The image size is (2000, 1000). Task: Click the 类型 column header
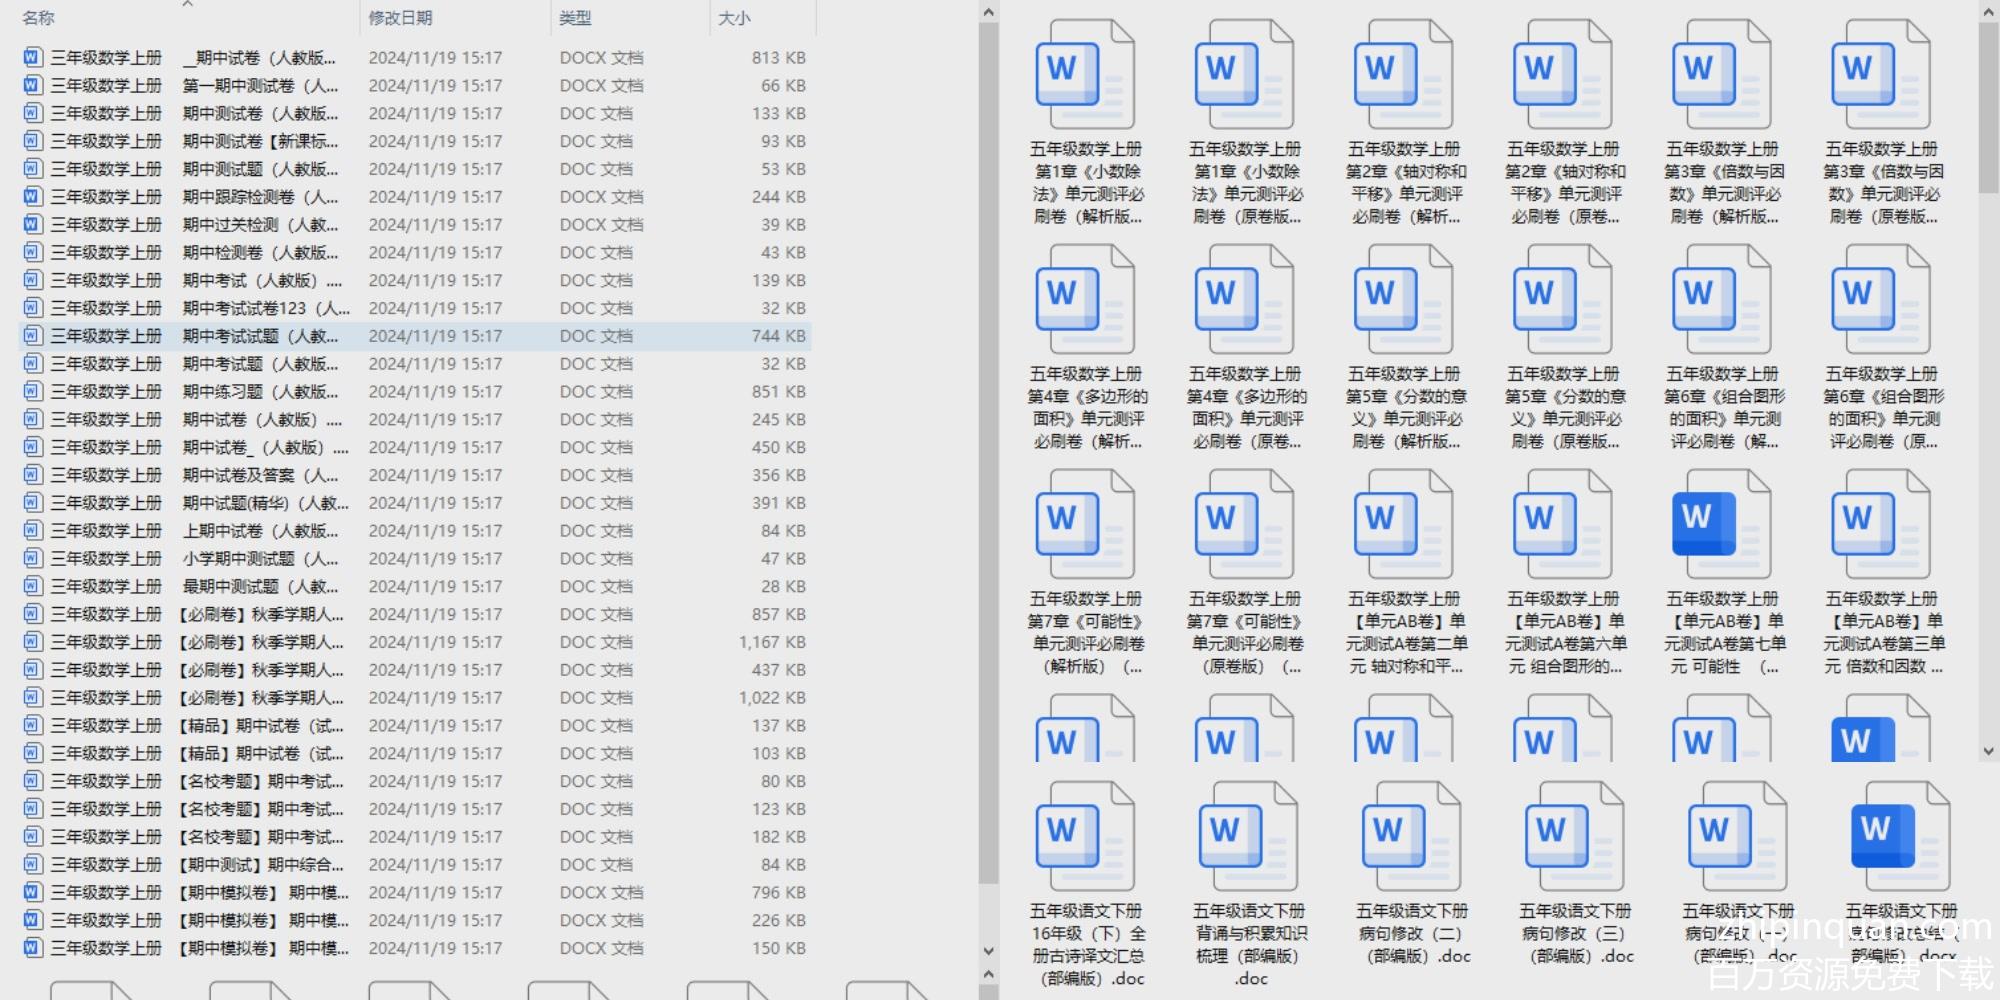(575, 18)
